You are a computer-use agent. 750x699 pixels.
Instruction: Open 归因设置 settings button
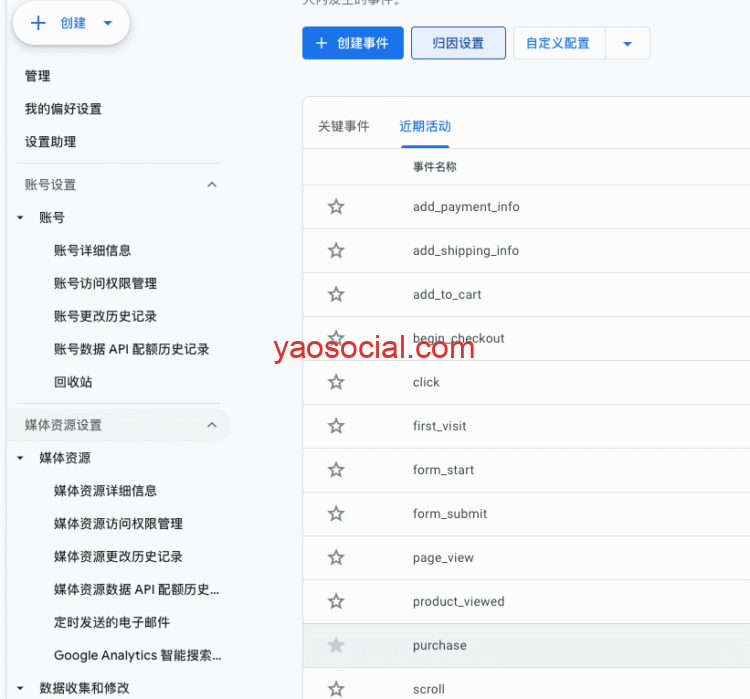click(458, 44)
